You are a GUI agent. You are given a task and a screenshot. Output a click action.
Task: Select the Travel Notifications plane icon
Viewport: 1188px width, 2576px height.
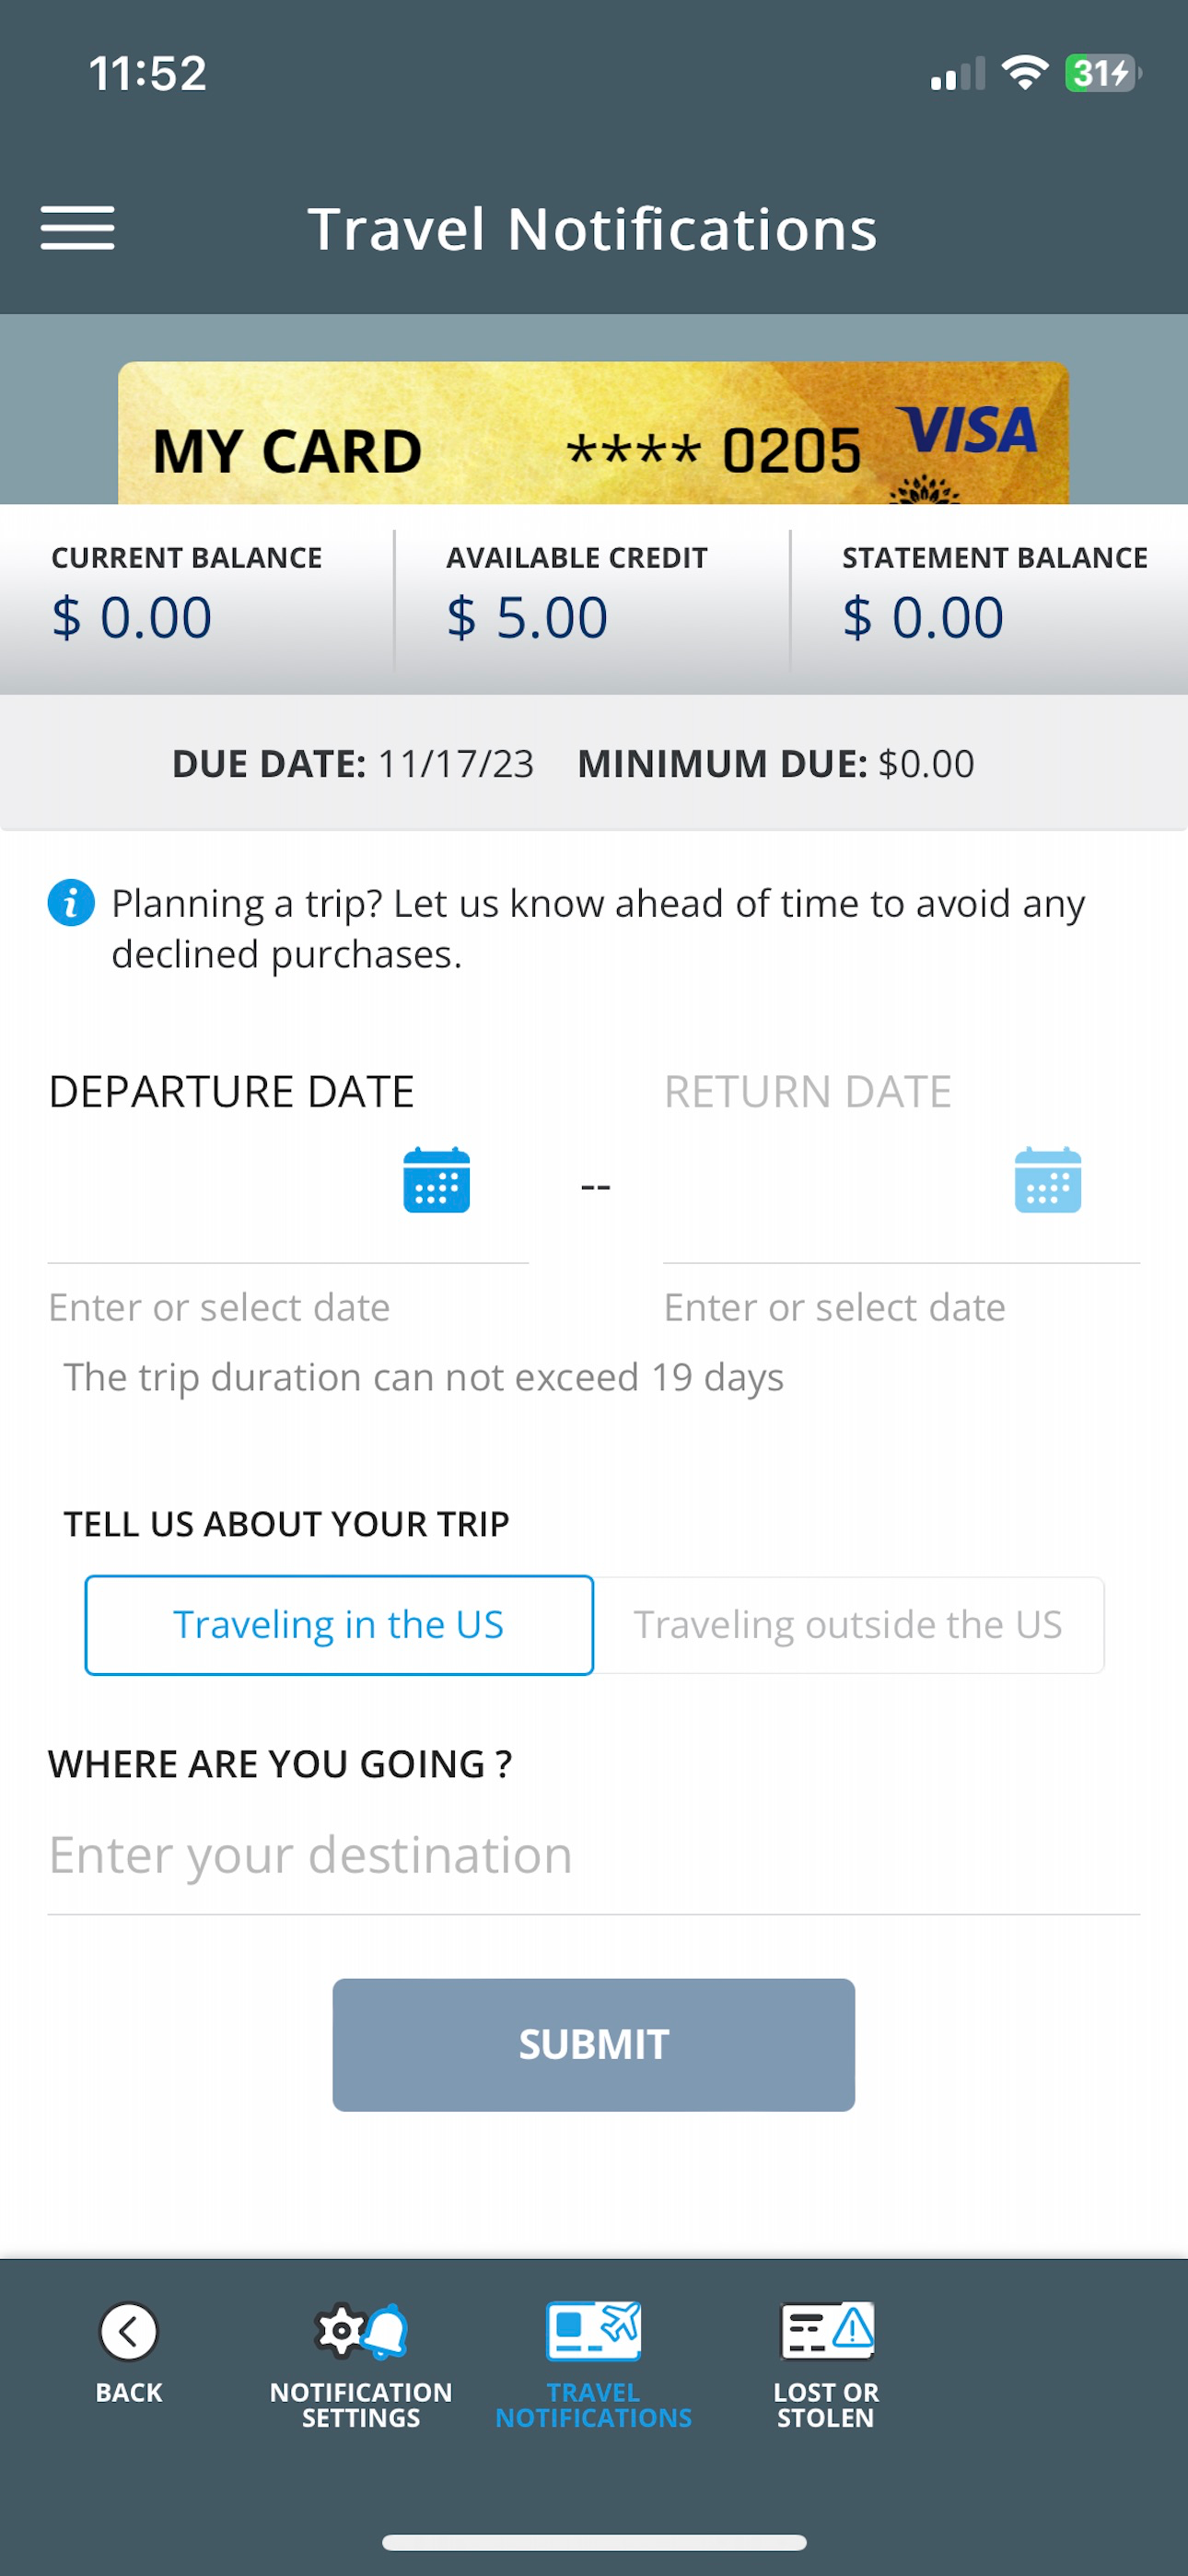(x=593, y=2330)
